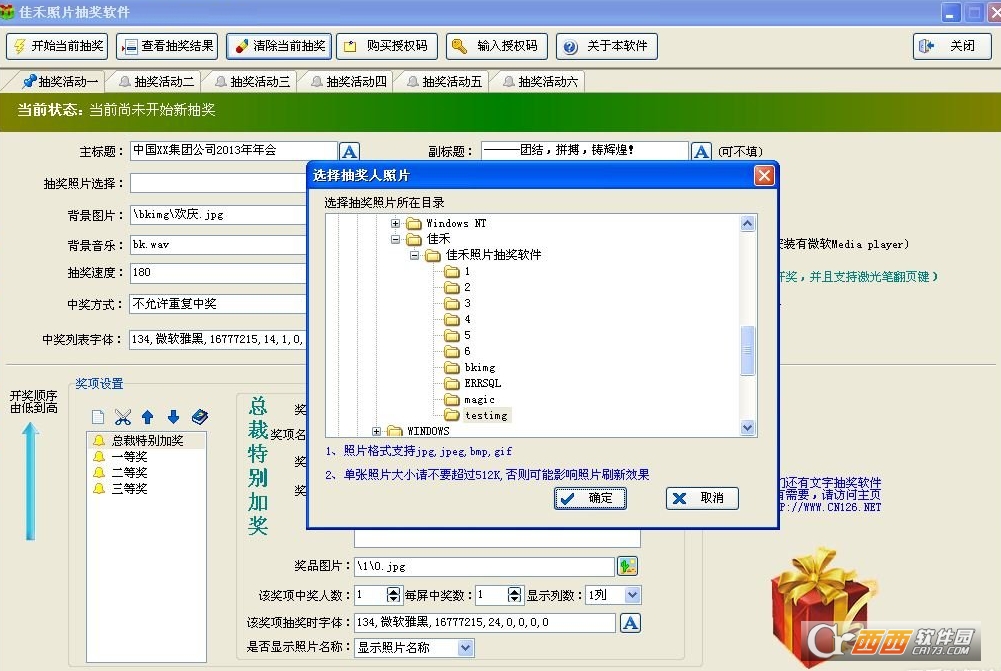Collapse the 佳禾 folder node
The image size is (1001, 671).
[x=395, y=239]
